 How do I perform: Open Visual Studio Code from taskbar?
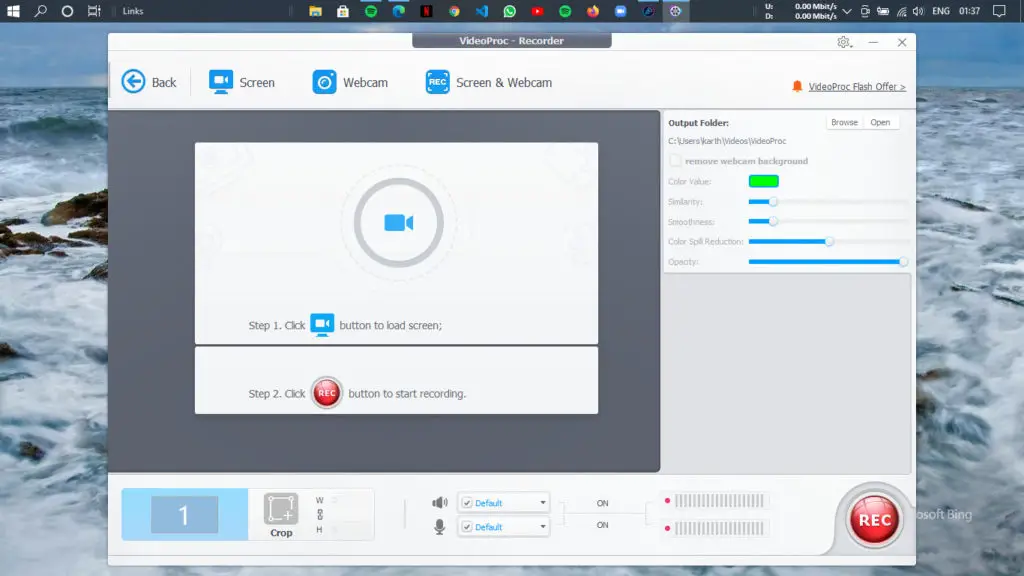482,11
